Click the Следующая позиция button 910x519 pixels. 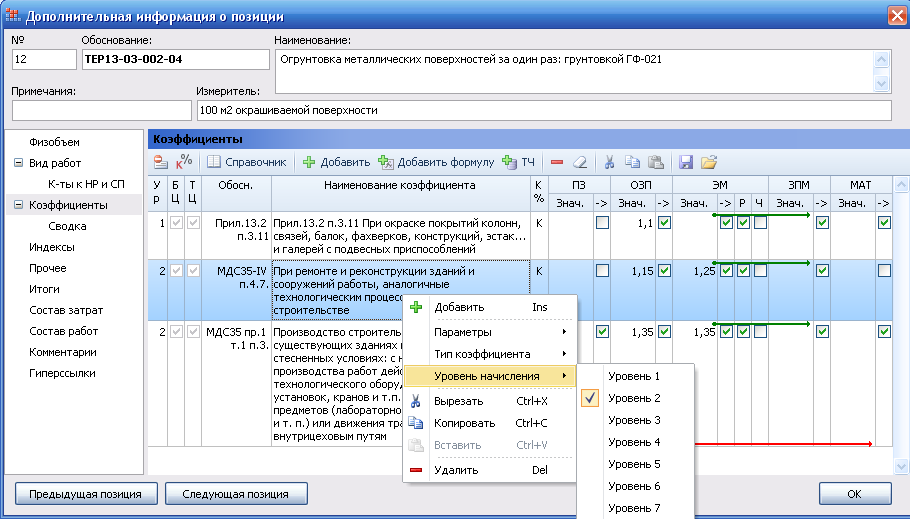pos(235,494)
